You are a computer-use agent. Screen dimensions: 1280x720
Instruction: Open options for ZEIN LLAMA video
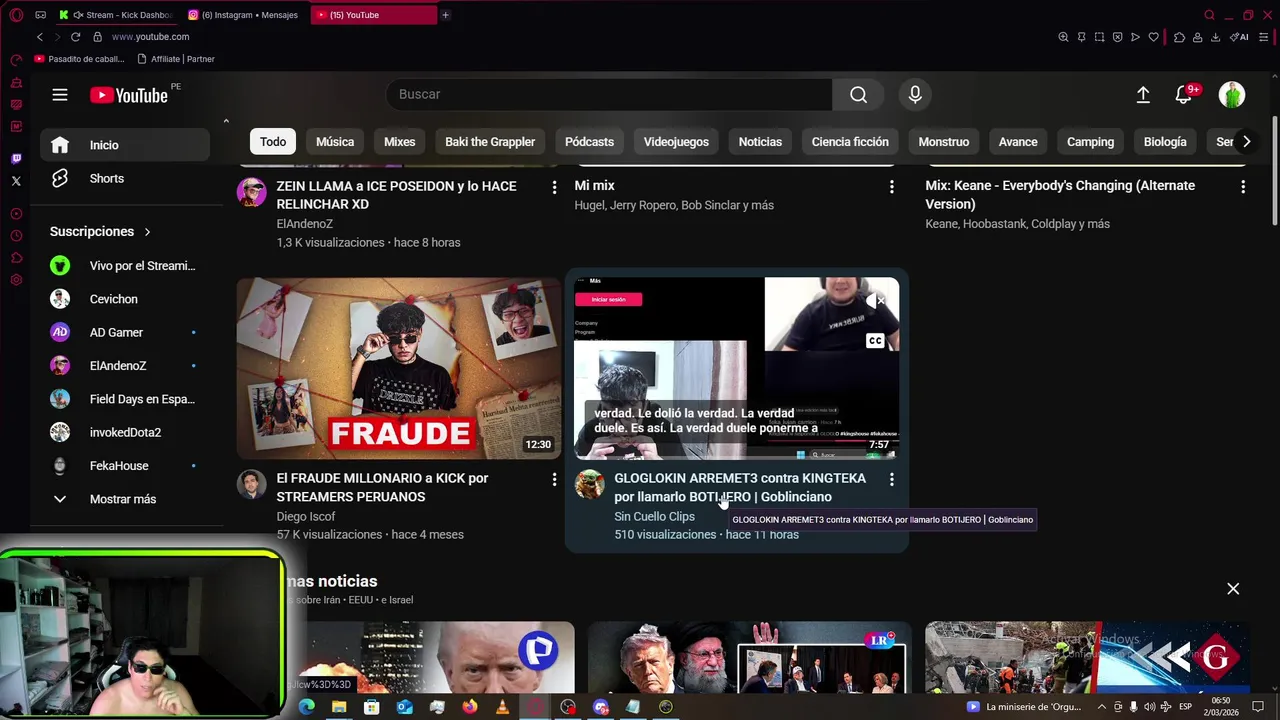(x=554, y=187)
